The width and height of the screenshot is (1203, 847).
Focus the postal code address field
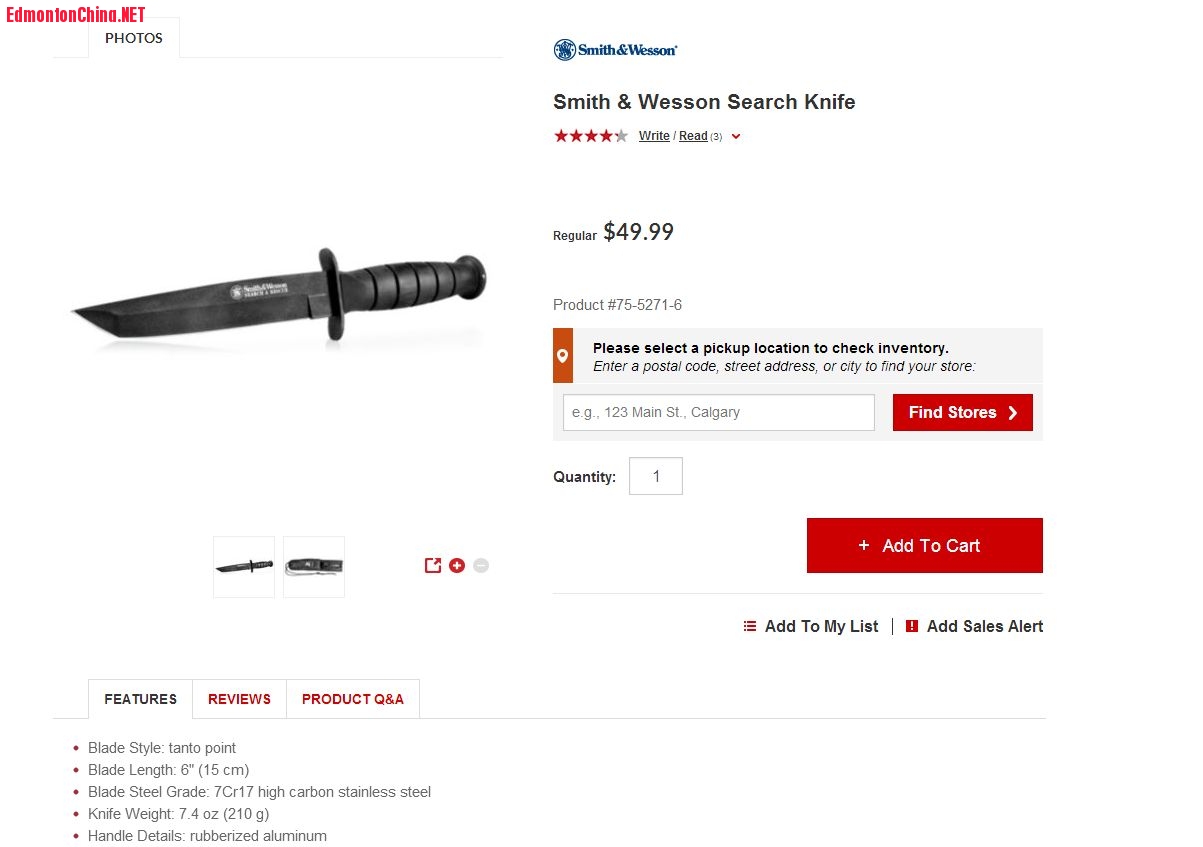pos(719,412)
